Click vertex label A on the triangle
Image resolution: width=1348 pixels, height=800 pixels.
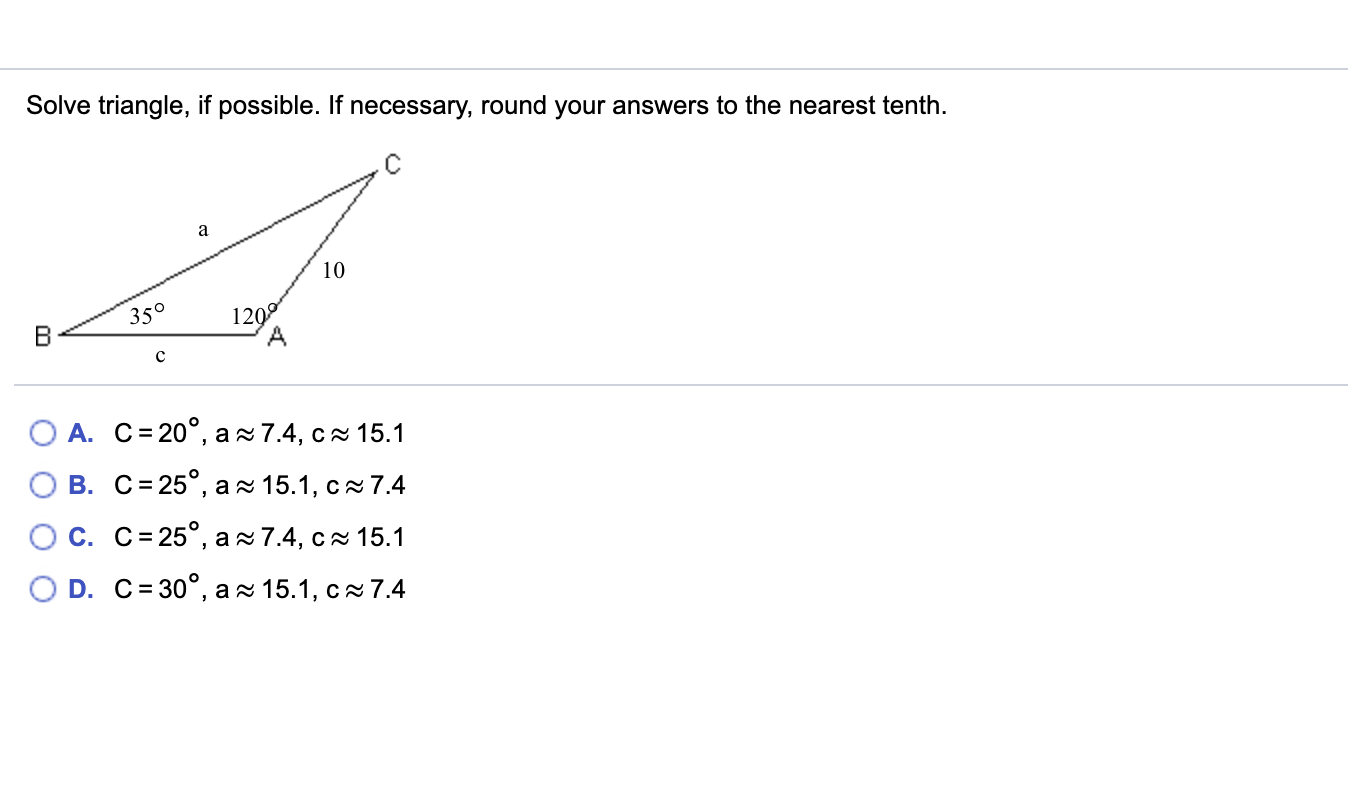(x=277, y=337)
